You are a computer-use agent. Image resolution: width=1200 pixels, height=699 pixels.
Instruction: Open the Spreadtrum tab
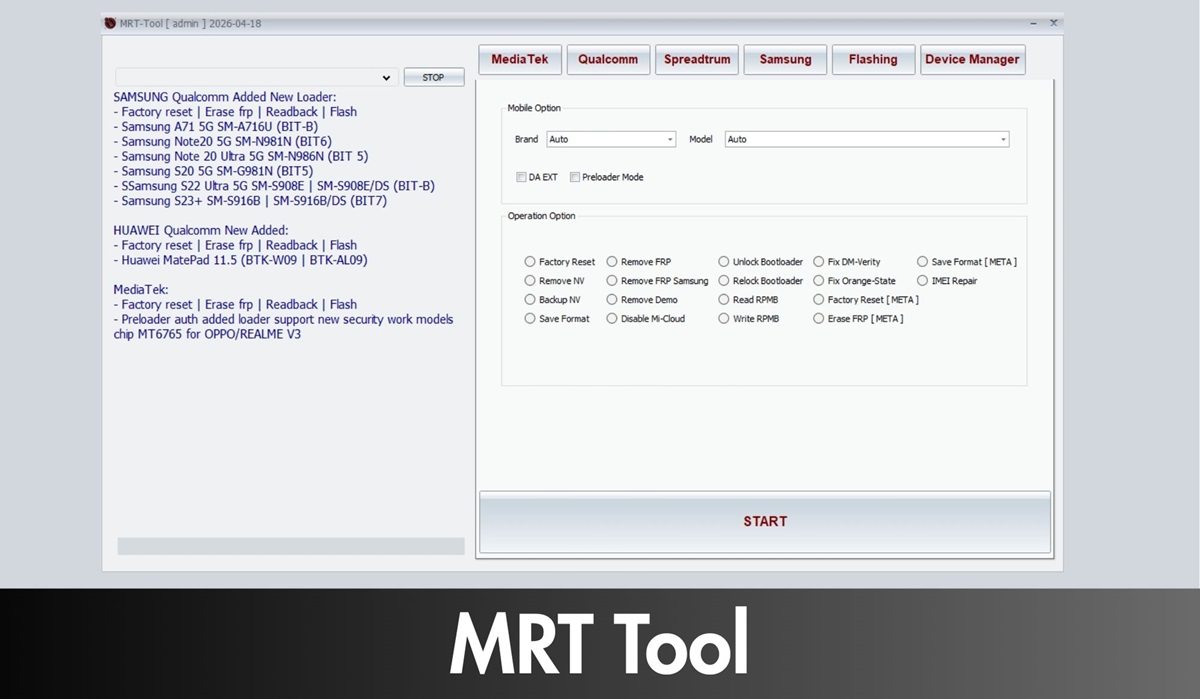[696, 59]
